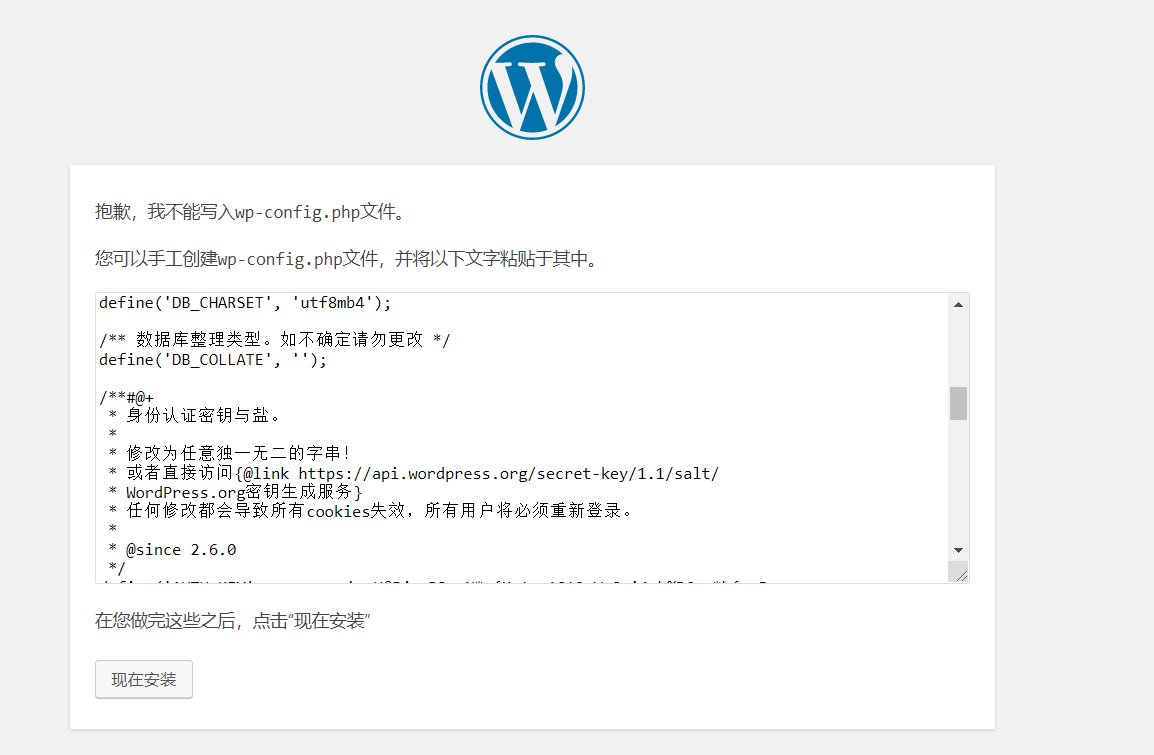Click the '您可以手工创建wp-config.php文件' instruction text
Image resolution: width=1154 pixels, height=755 pixels.
347,259
